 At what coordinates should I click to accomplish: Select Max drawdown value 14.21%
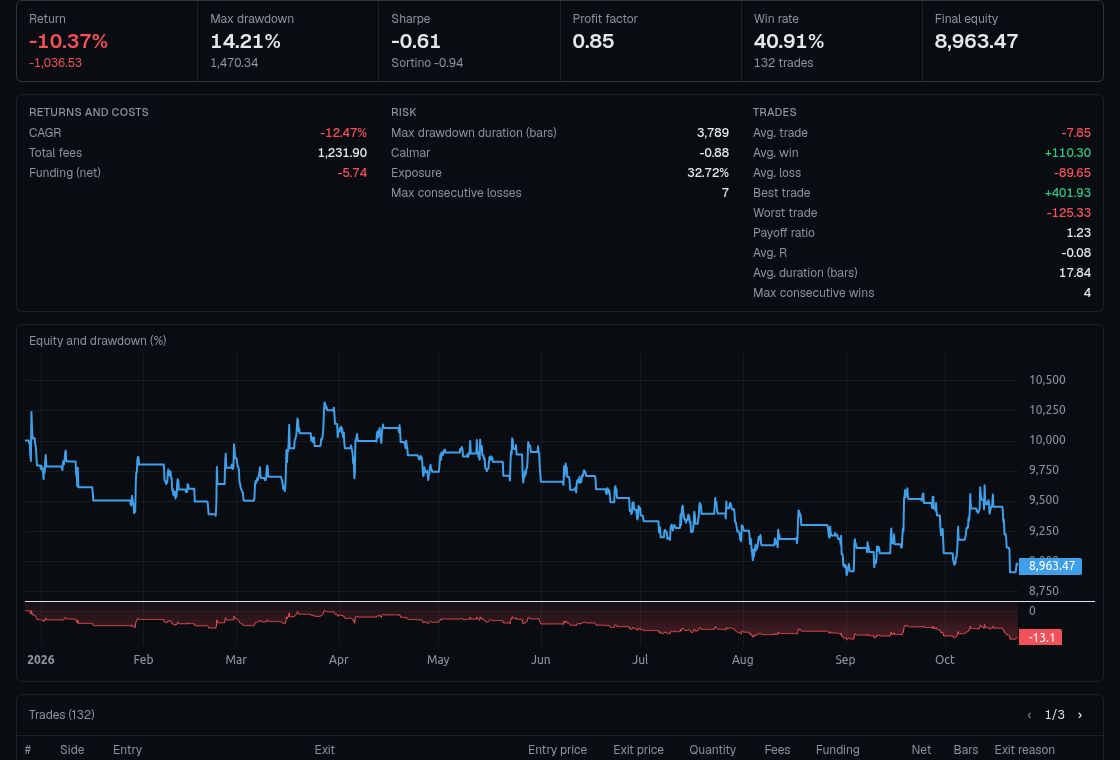[x=245, y=41]
